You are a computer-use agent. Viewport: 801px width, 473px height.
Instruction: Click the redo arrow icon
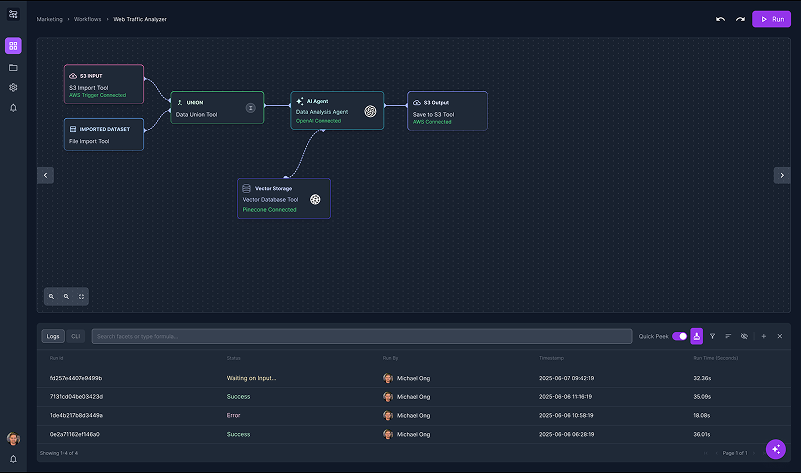tap(740, 19)
